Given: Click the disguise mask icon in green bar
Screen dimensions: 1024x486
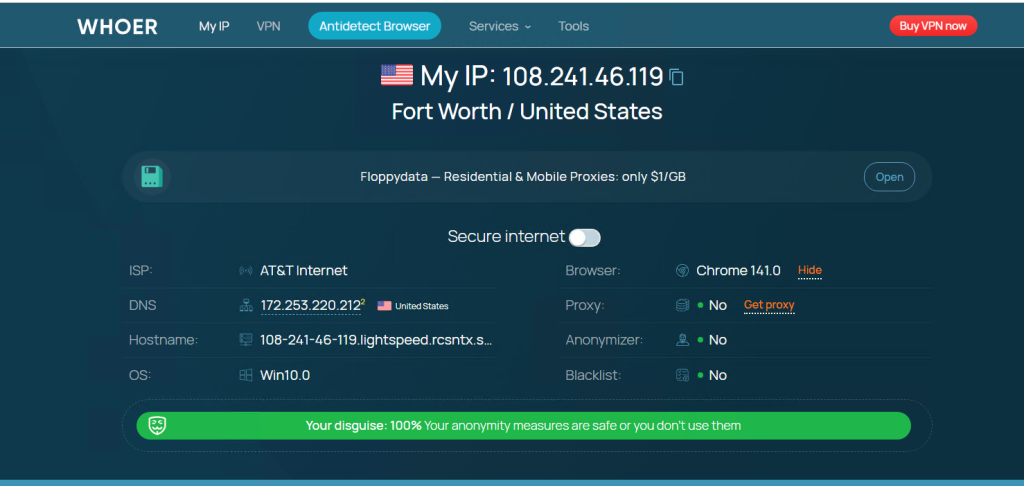Looking at the screenshot, I should click(x=157, y=426).
